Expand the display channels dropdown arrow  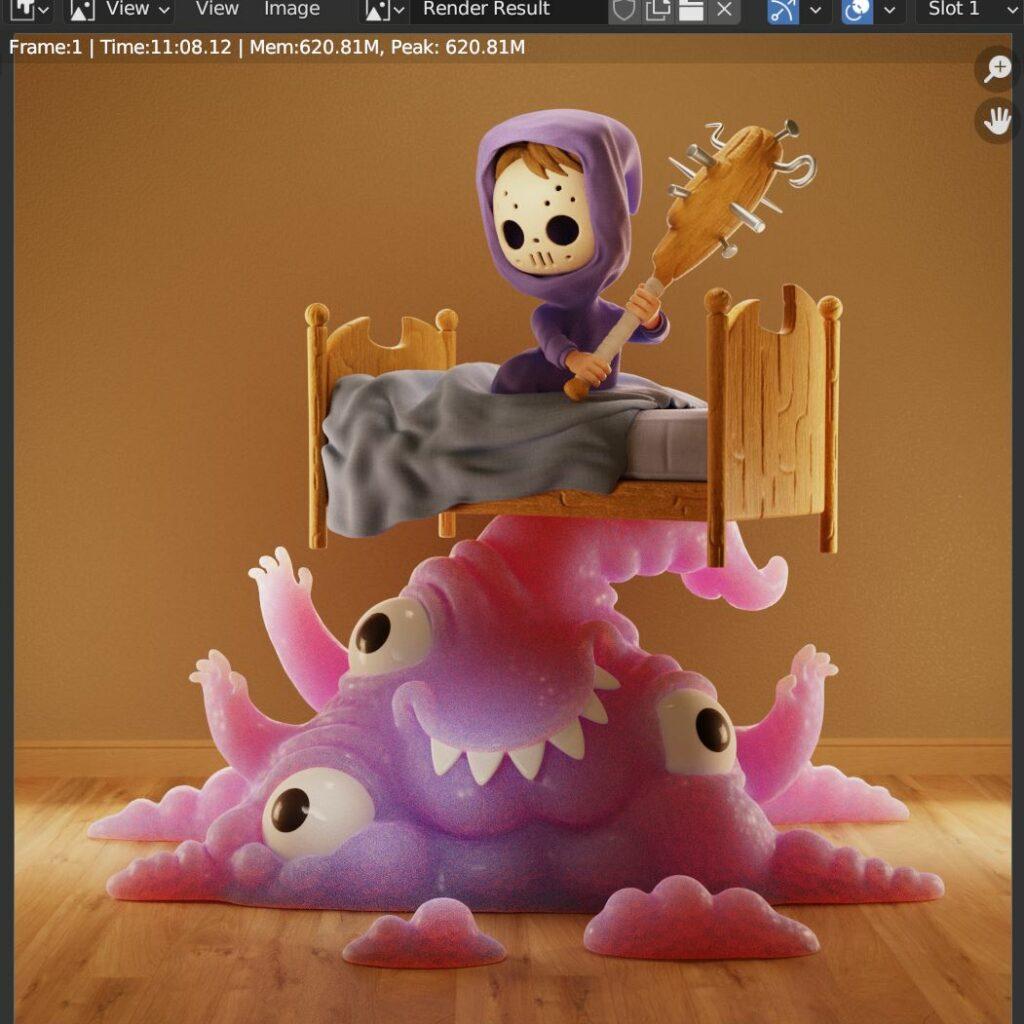[889, 9]
